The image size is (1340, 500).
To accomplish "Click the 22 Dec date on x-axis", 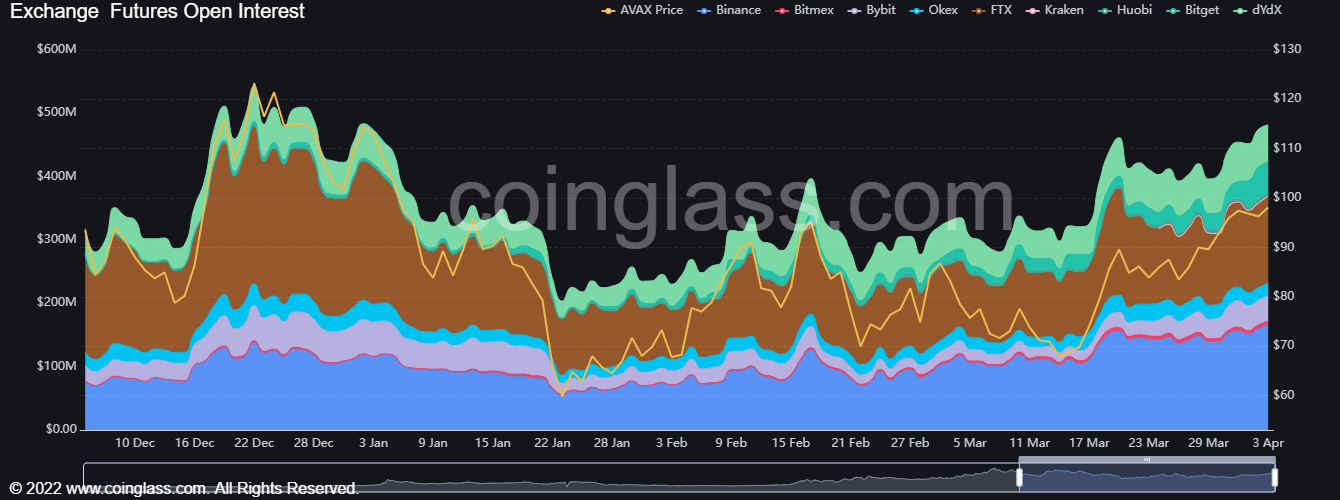I will (x=254, y=443).
